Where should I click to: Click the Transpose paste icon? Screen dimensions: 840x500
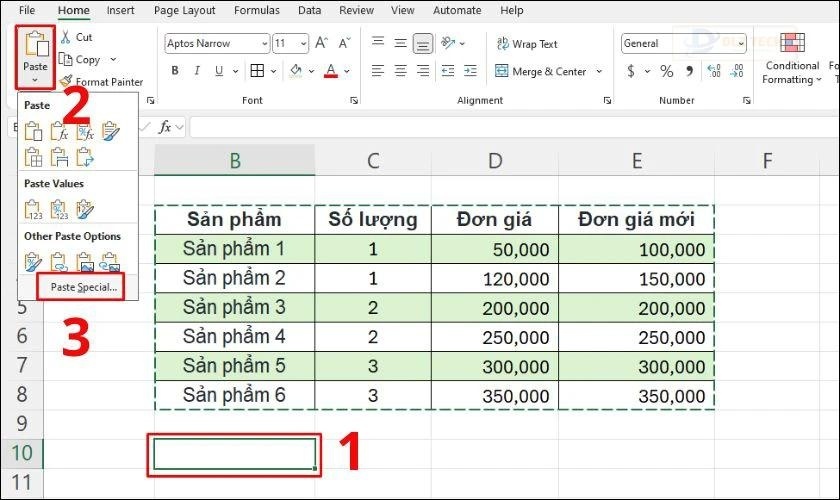(x=85, y=156)
